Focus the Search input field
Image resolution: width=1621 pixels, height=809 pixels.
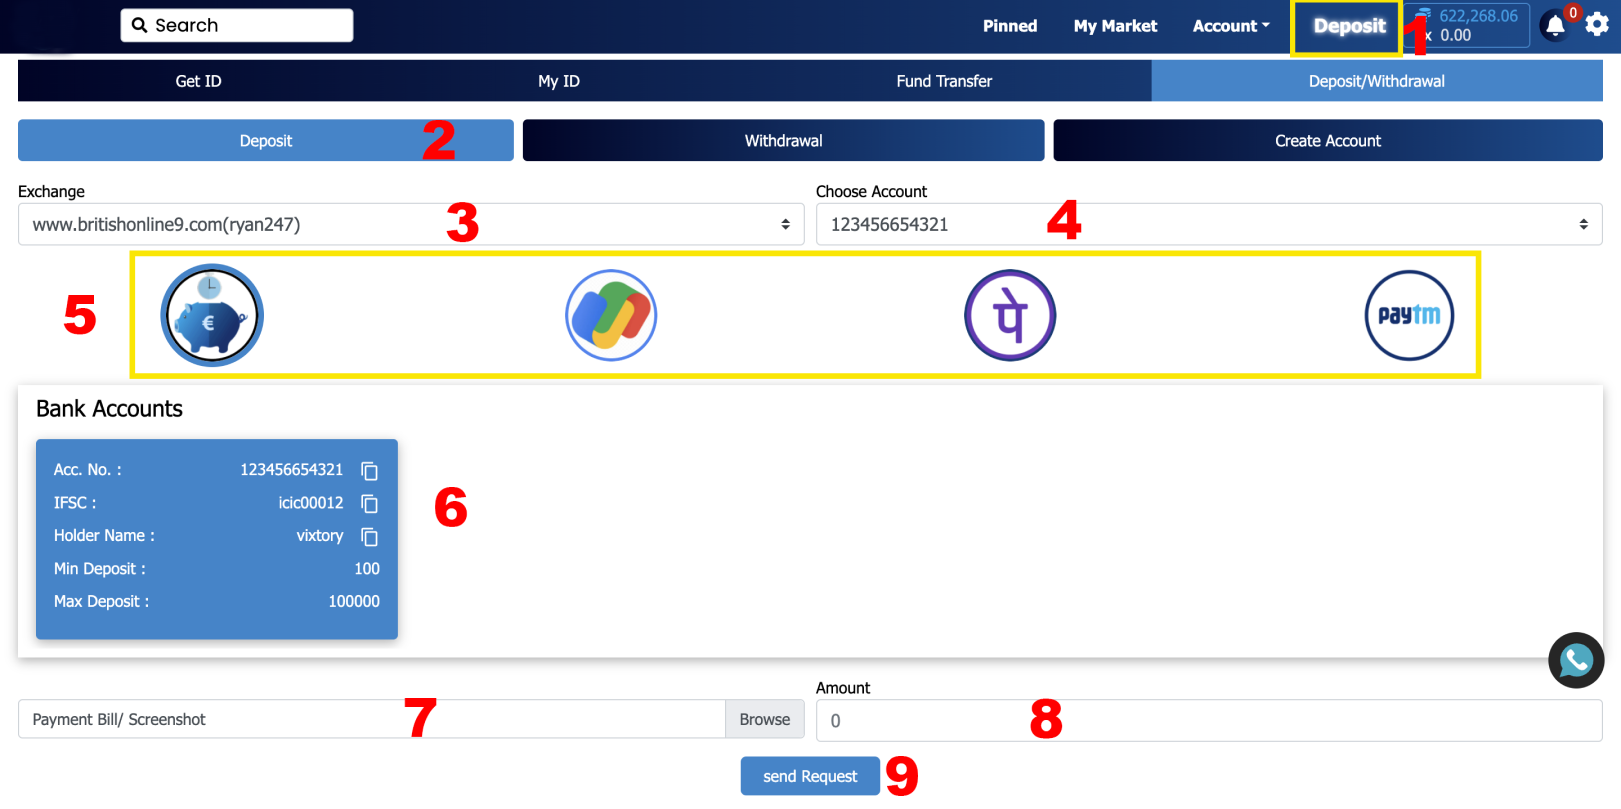point(237,25)
